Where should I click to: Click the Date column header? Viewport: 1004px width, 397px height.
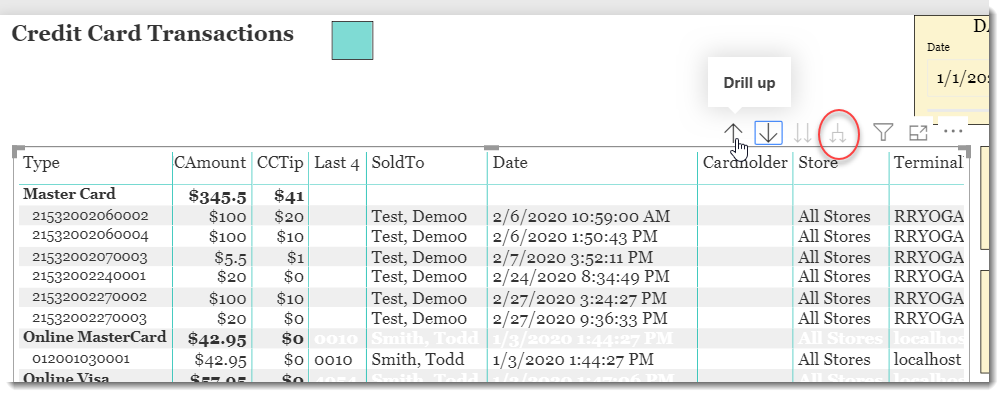510,163
